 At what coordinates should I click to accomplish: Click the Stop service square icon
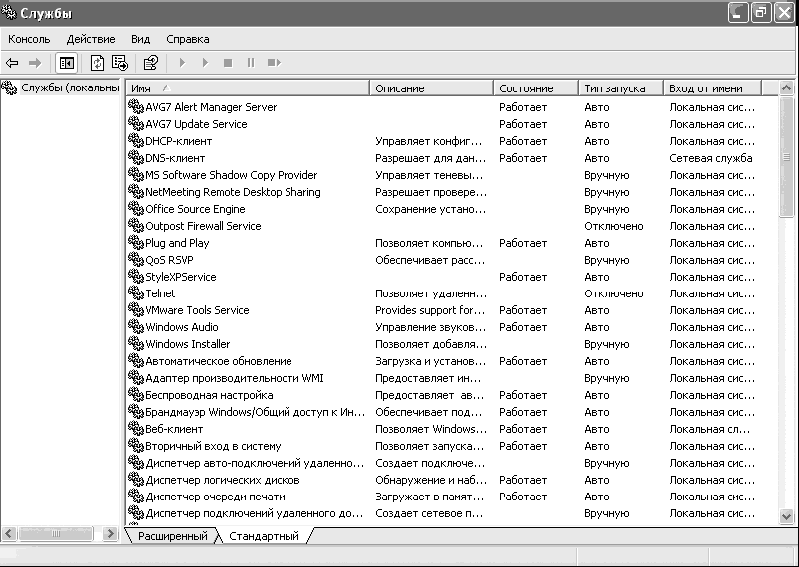228,63
